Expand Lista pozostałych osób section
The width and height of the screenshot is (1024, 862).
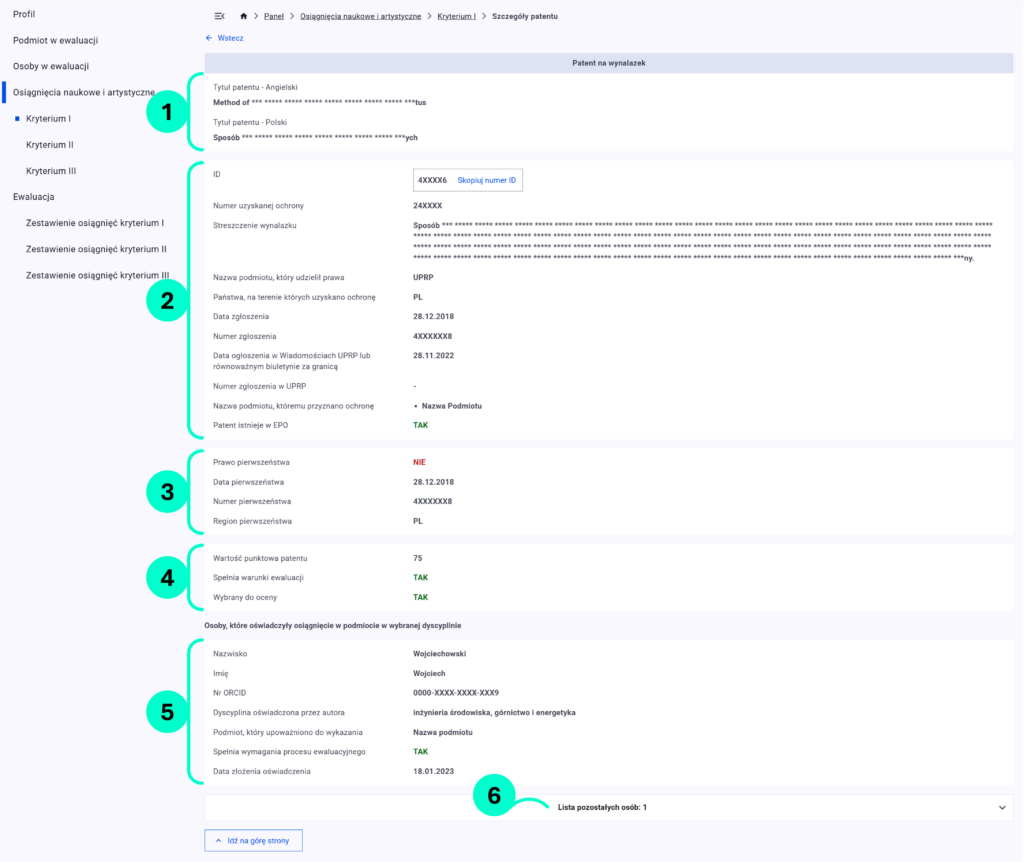[602, 806]
